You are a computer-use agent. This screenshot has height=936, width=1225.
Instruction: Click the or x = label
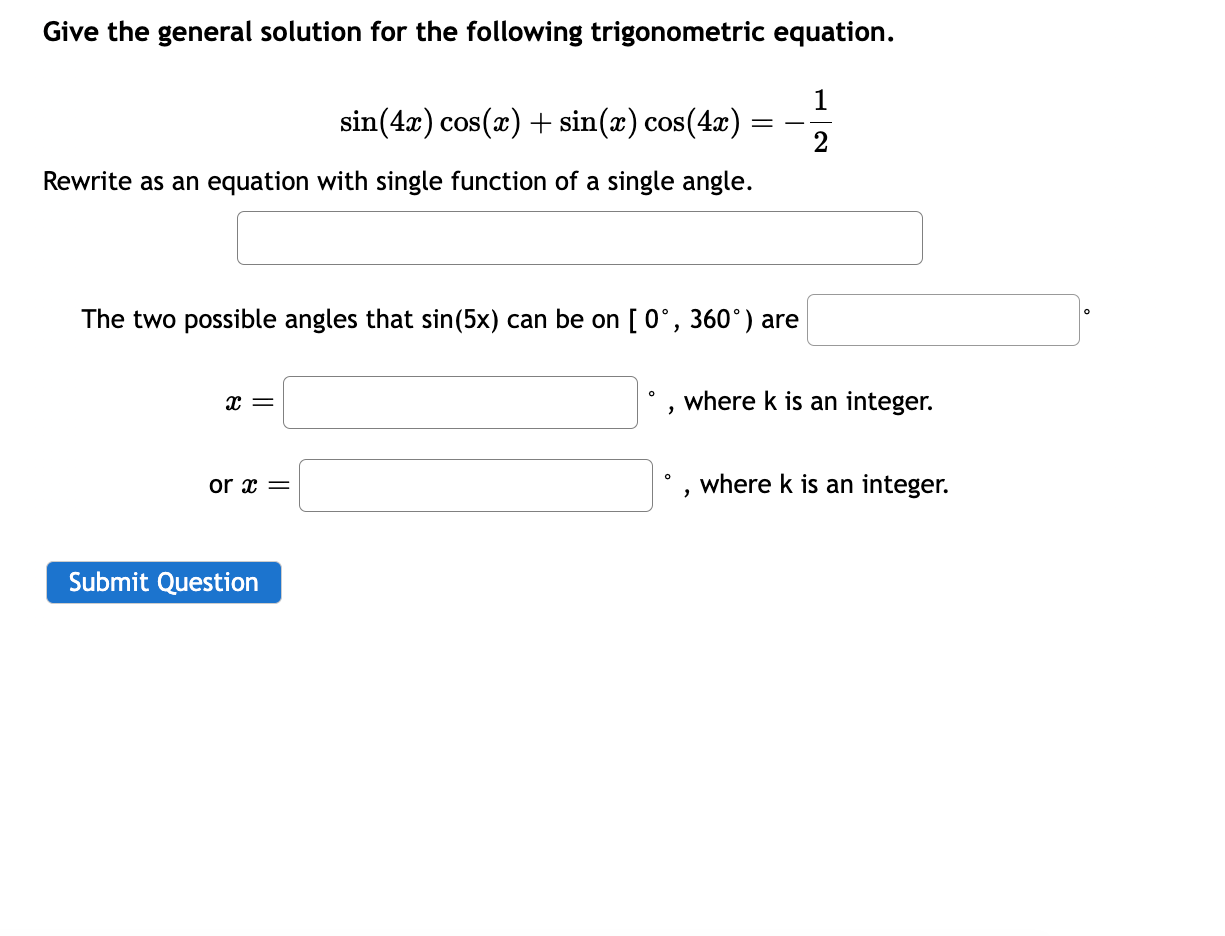click(247, 485)
